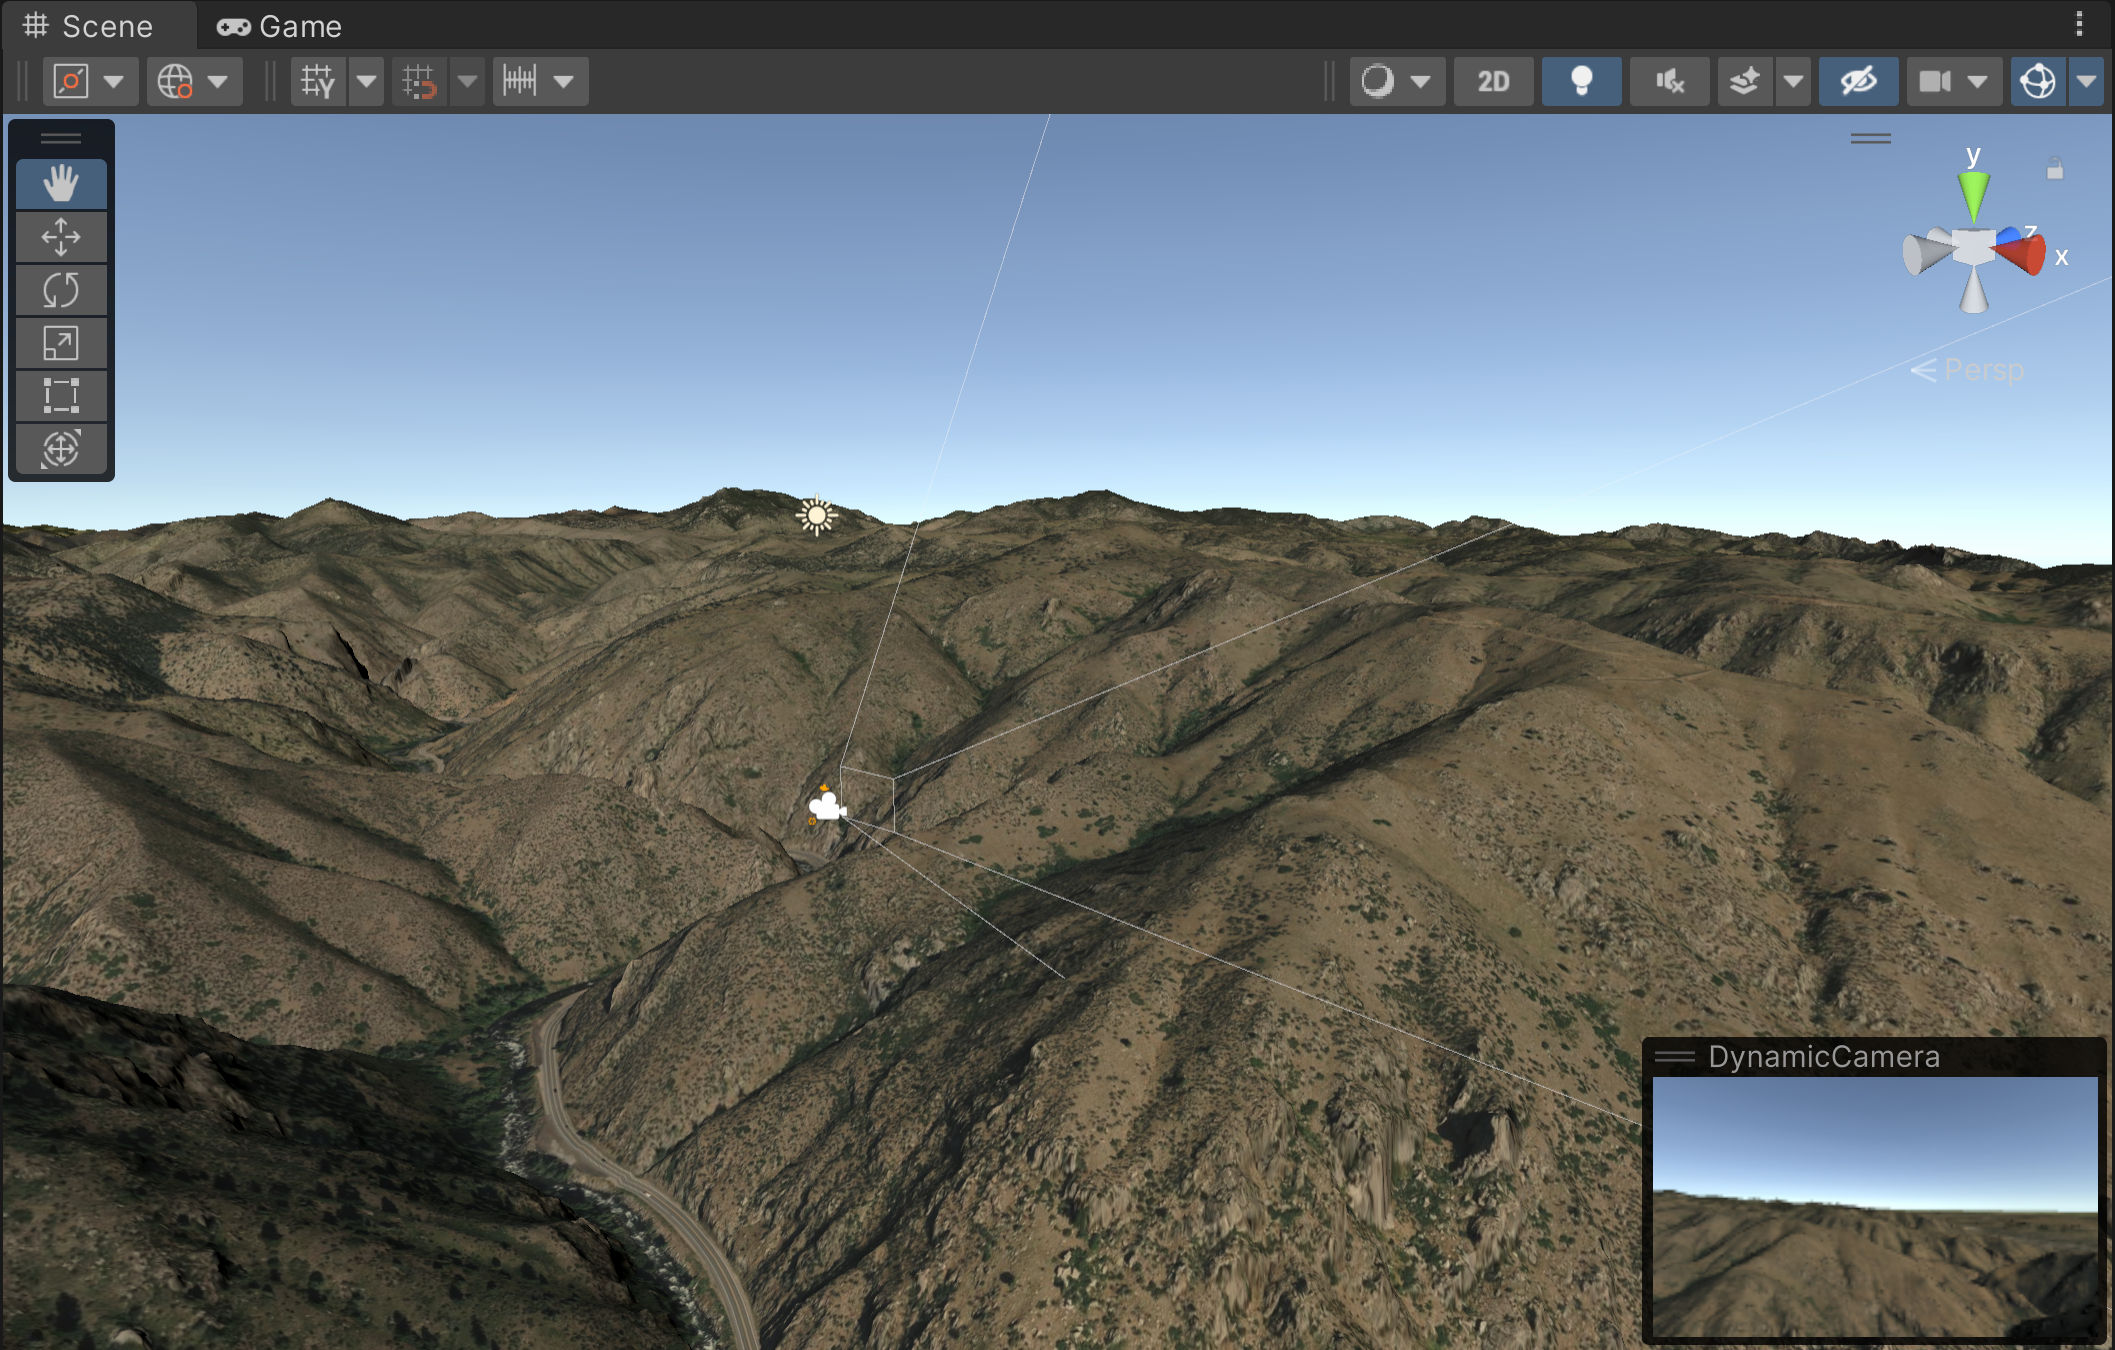2115x1350 pixels.
Task: Click the camera gizmo in the scene
Action: coord(827,806)
